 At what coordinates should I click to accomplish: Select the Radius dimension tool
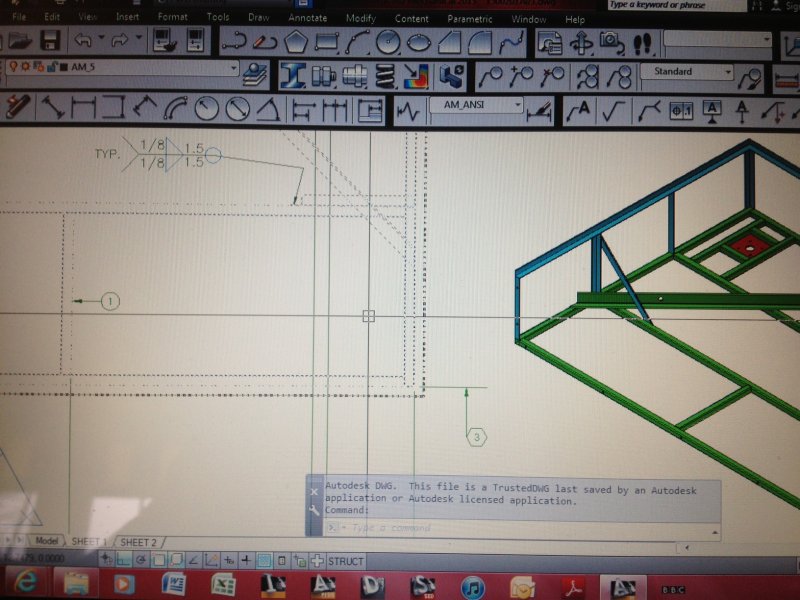click(x=206, y=109)
